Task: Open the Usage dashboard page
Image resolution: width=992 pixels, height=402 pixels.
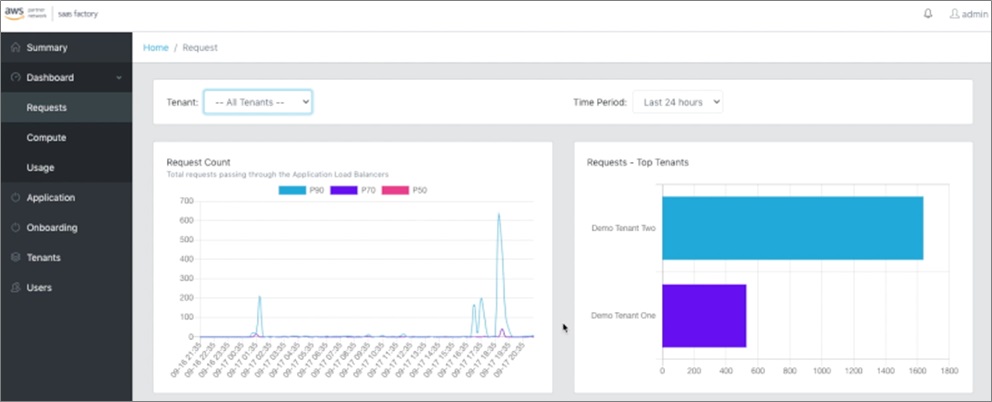Action: 40,168
